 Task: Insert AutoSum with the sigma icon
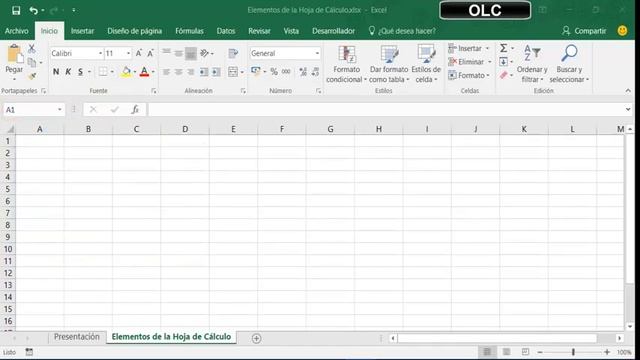[x=504, y=48]
